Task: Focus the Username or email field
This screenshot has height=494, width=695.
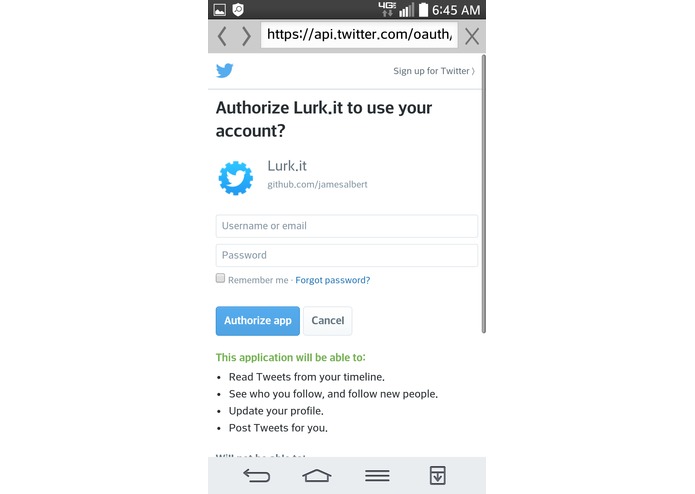Action: (x=347, y=226)
